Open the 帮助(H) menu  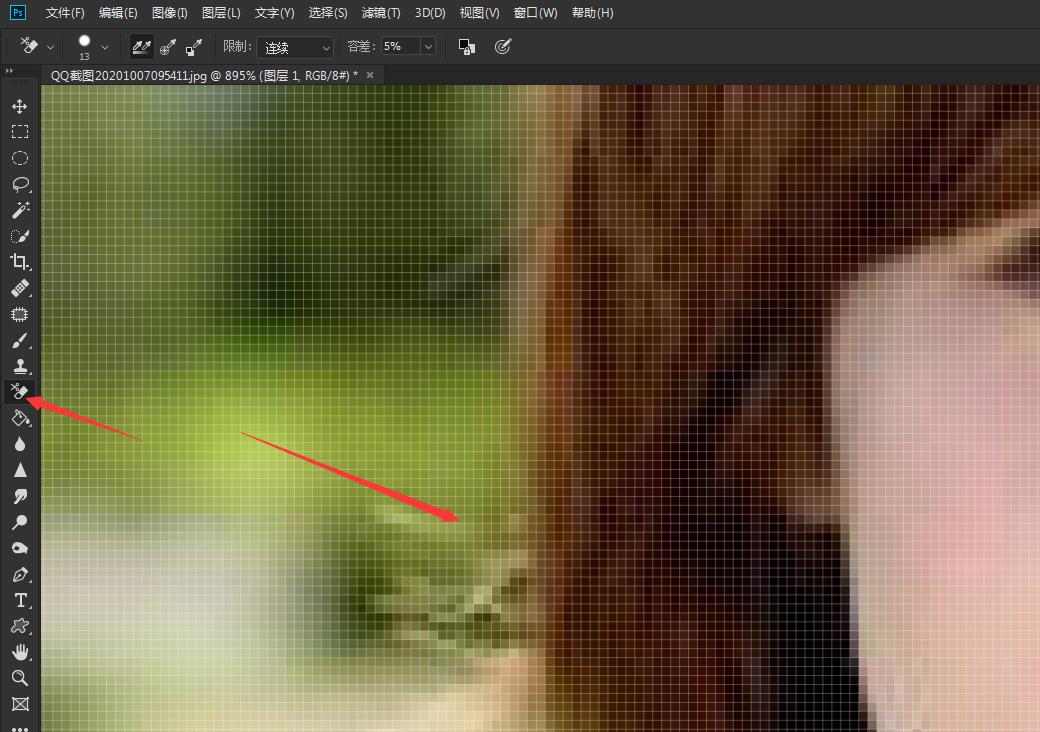[x=592, y=13]
